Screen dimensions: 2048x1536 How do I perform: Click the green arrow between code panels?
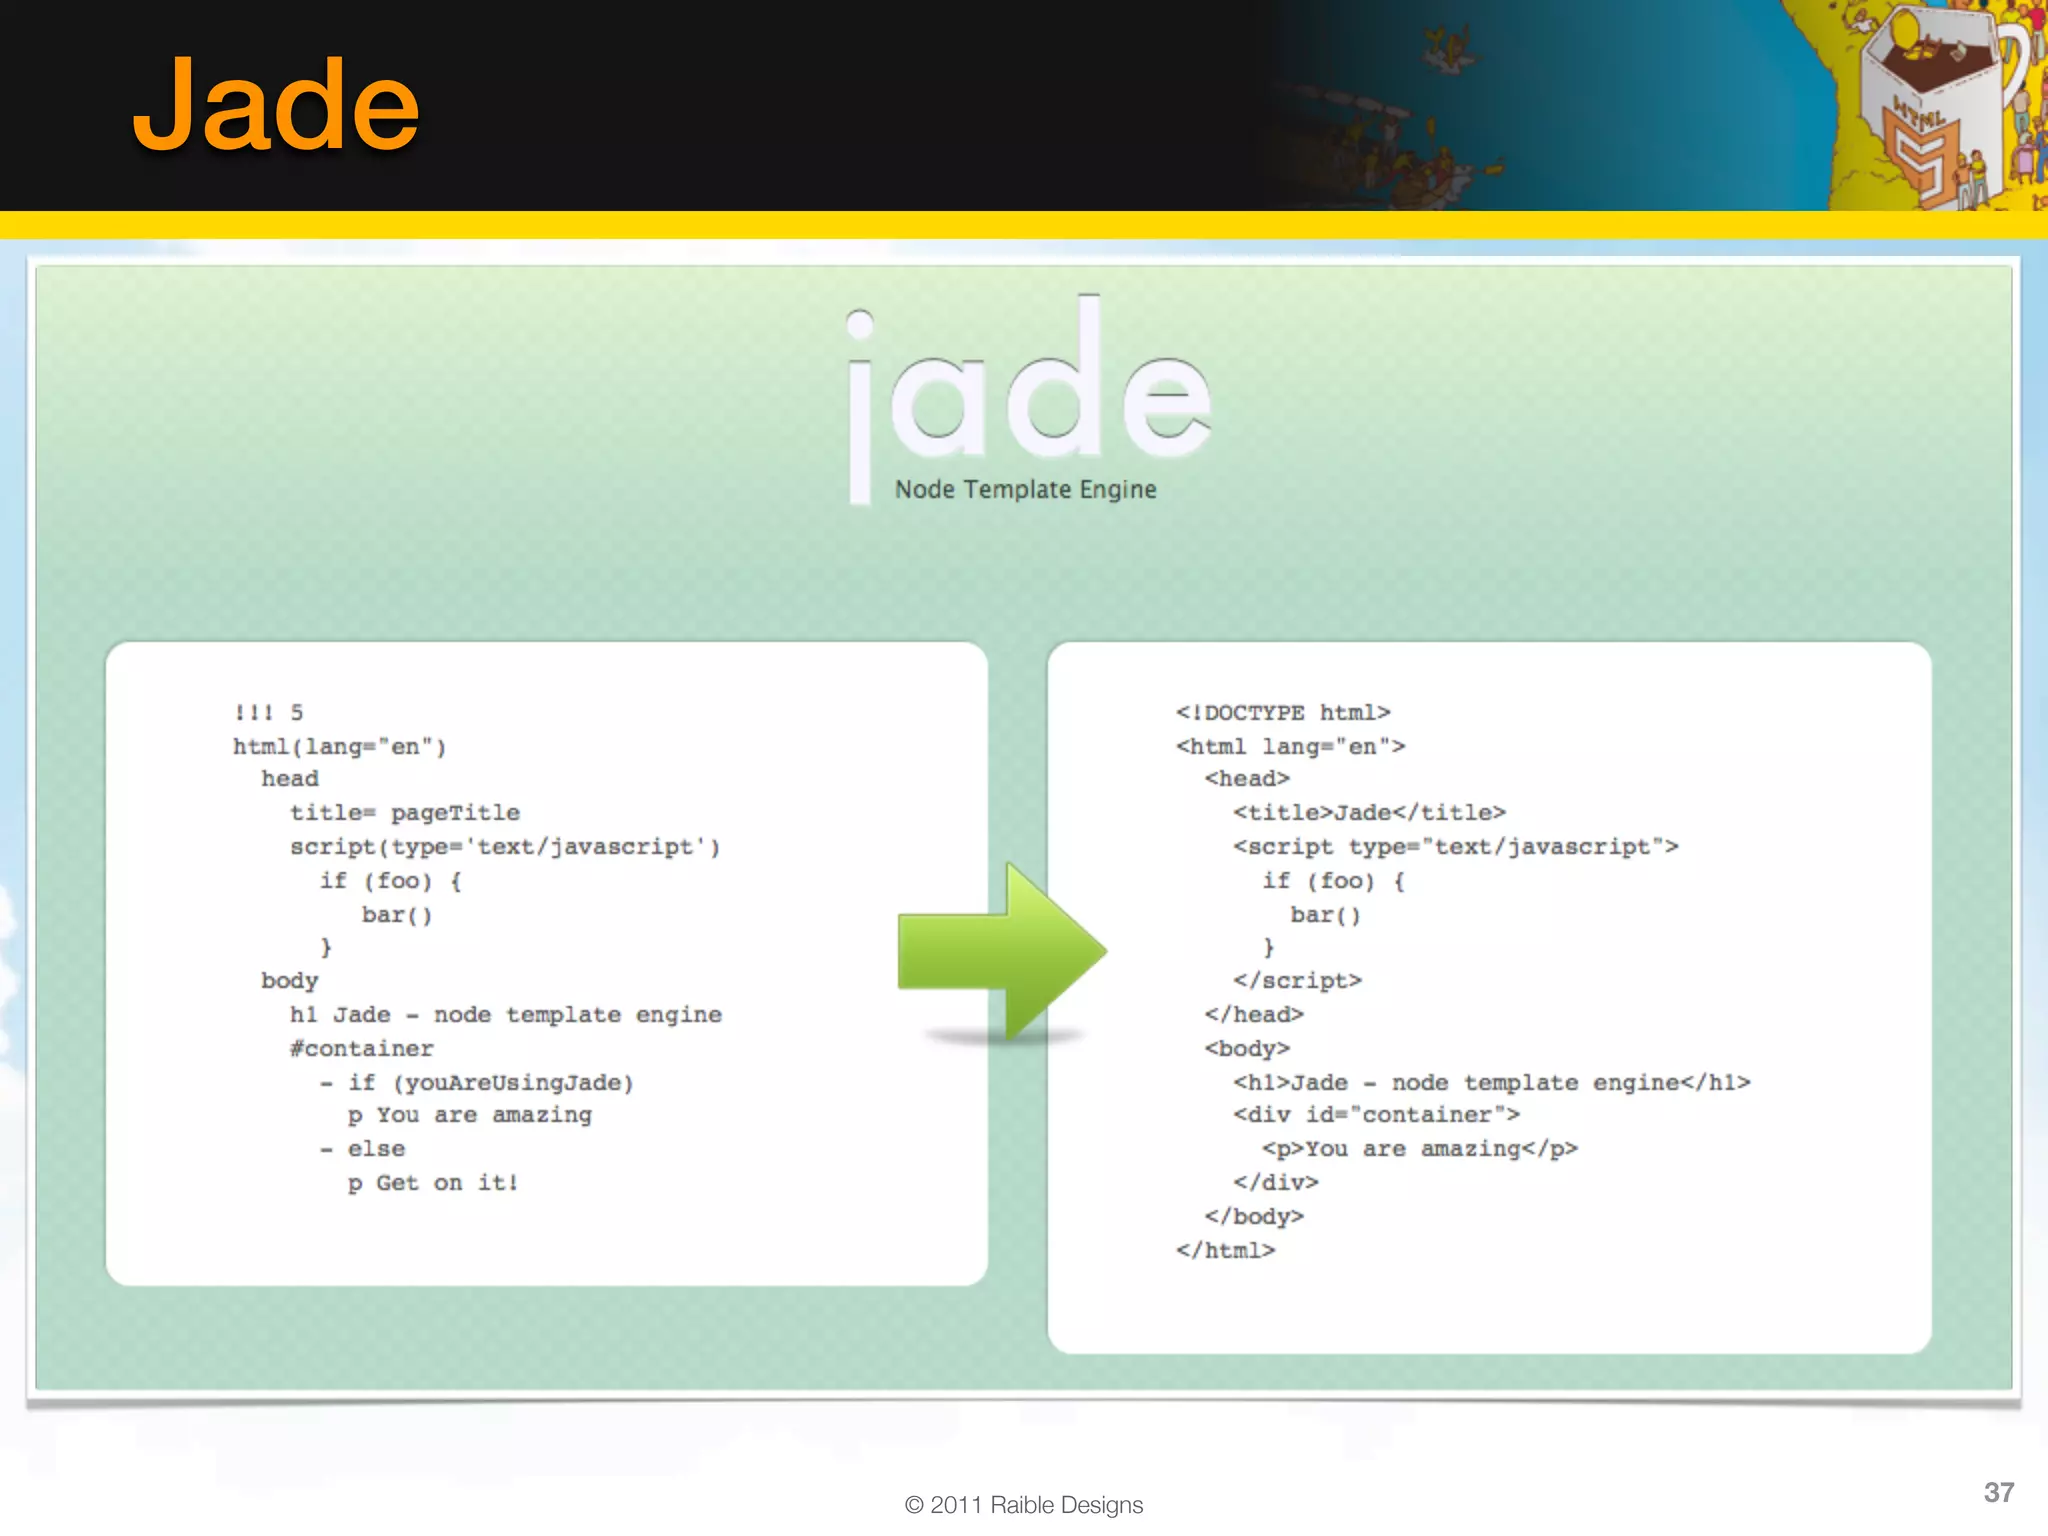point(1002,950)
